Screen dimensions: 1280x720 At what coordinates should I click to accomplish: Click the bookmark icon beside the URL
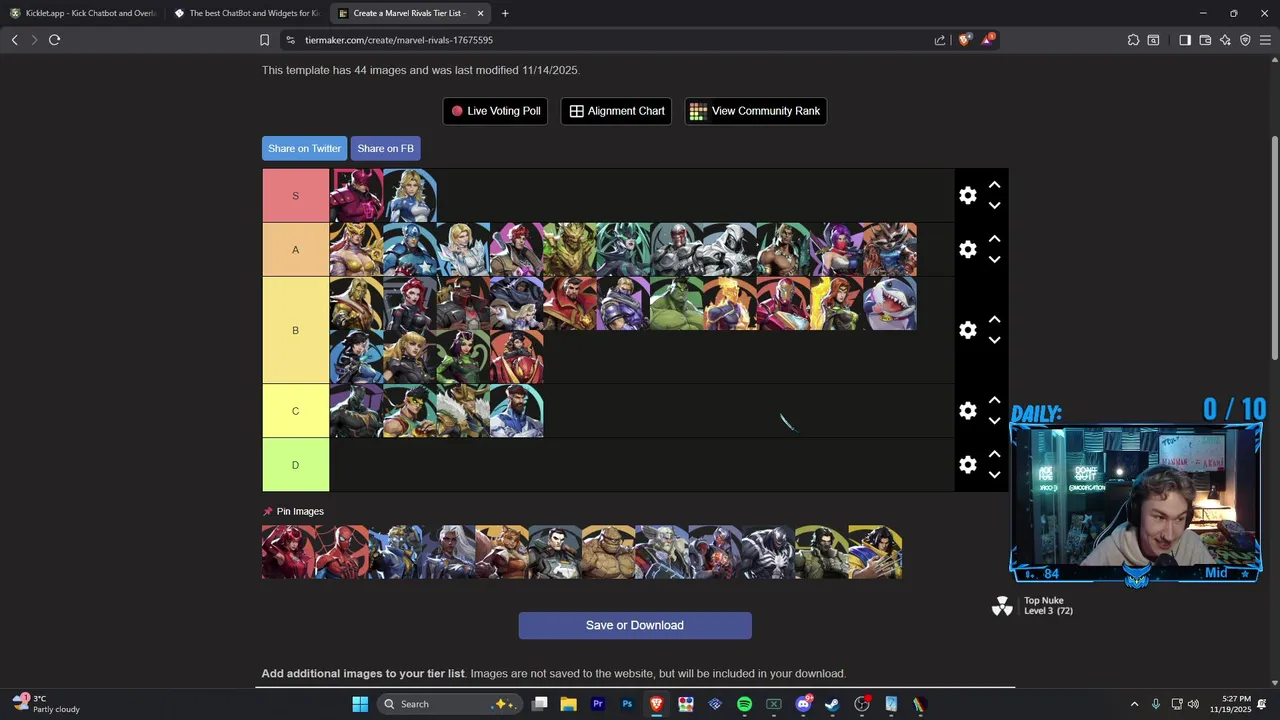pyautogui.click(x=264, y=40)
